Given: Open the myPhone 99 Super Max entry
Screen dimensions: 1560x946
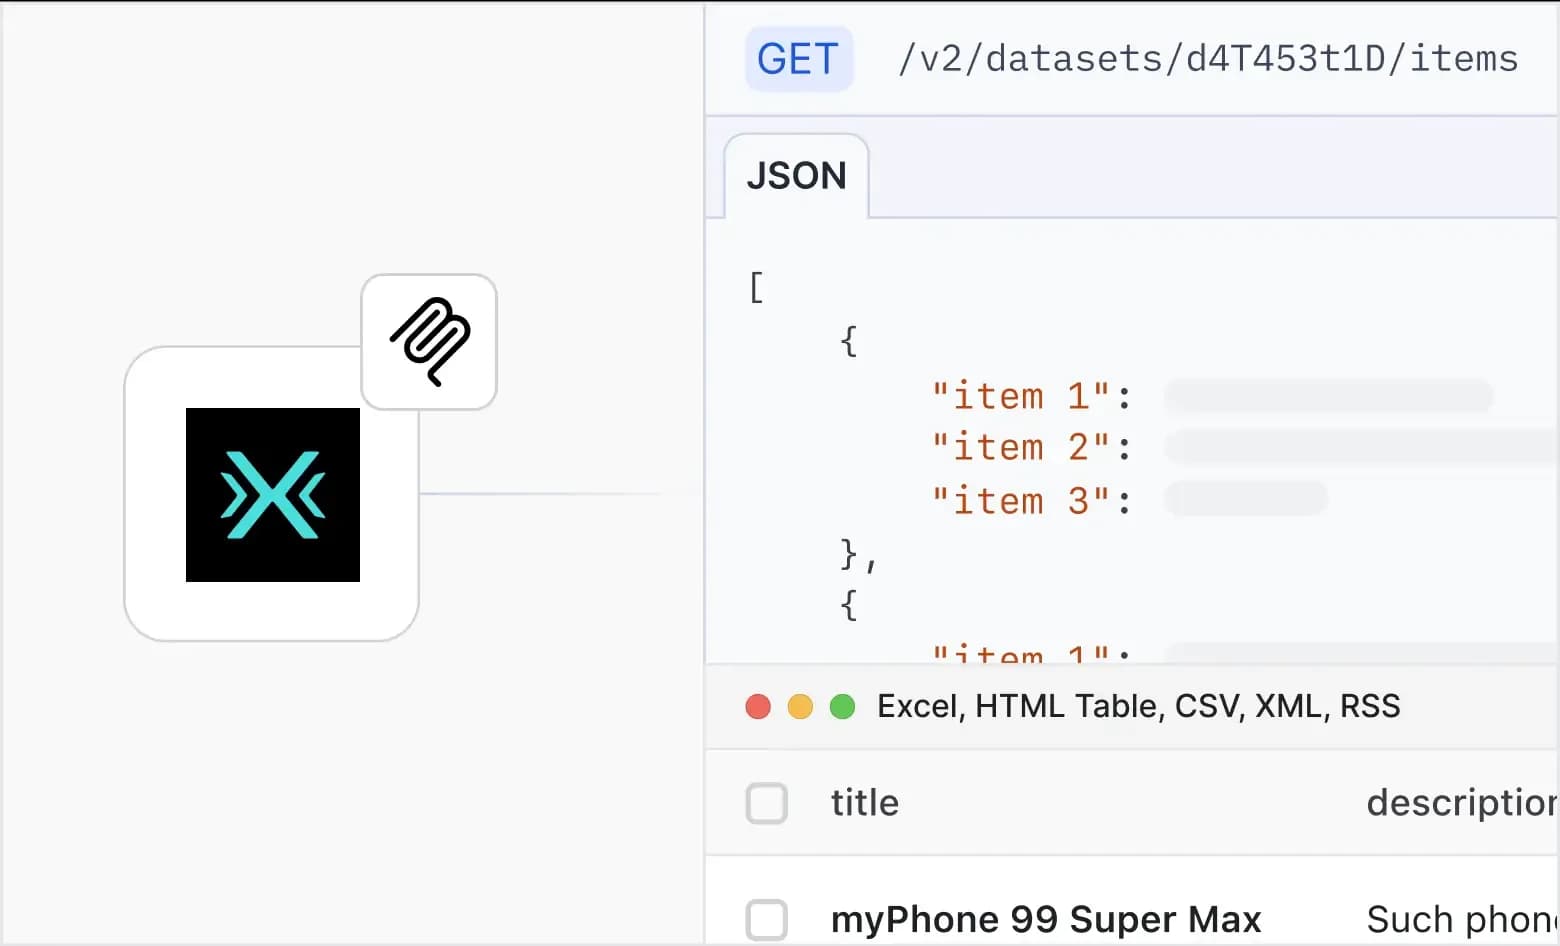Looking at the screenshot, I should click(1045, 919).
